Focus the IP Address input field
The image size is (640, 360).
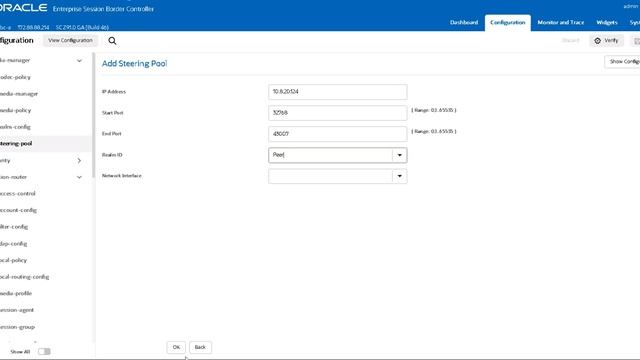tap(338, 92)
